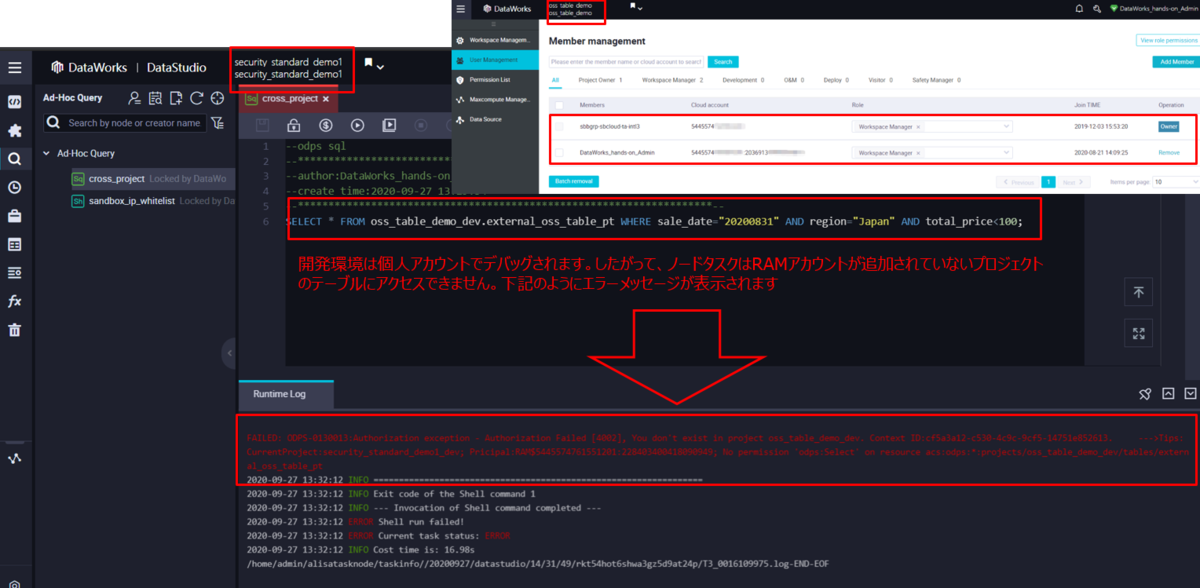1200x588 pixels.
Task: Click the code search icon in Ad-Hoc Query
Action: pyautogui.click(x=155, y=98)
